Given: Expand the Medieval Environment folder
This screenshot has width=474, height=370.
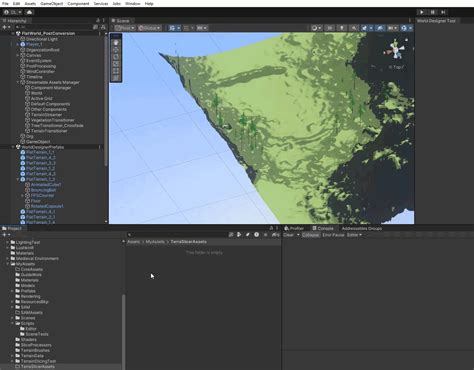Looking at the screenshot, I should [x=8, y=259].
